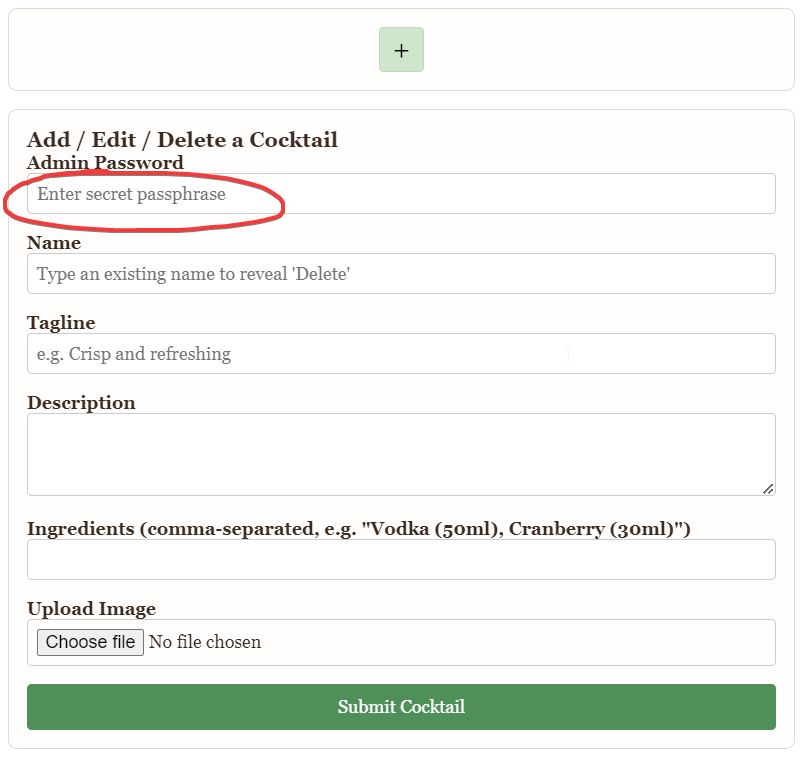
Task: Focus the Ingredients comma-separated input
Action: (x=400, y=560)
